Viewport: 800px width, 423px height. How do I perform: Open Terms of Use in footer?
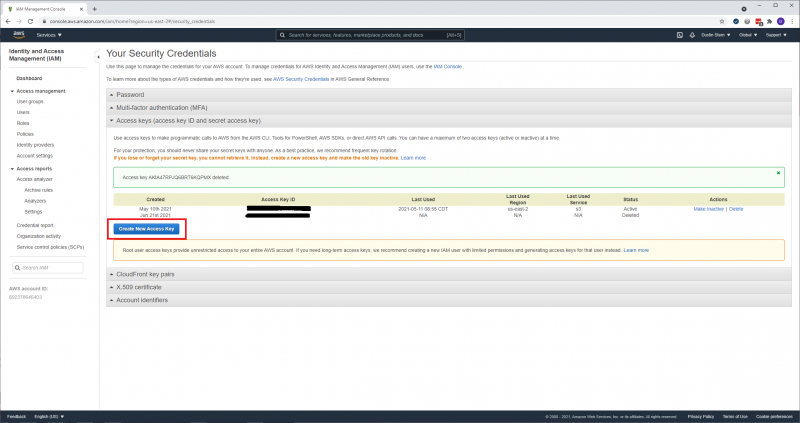pyautogui.click(x=735, y=416)
